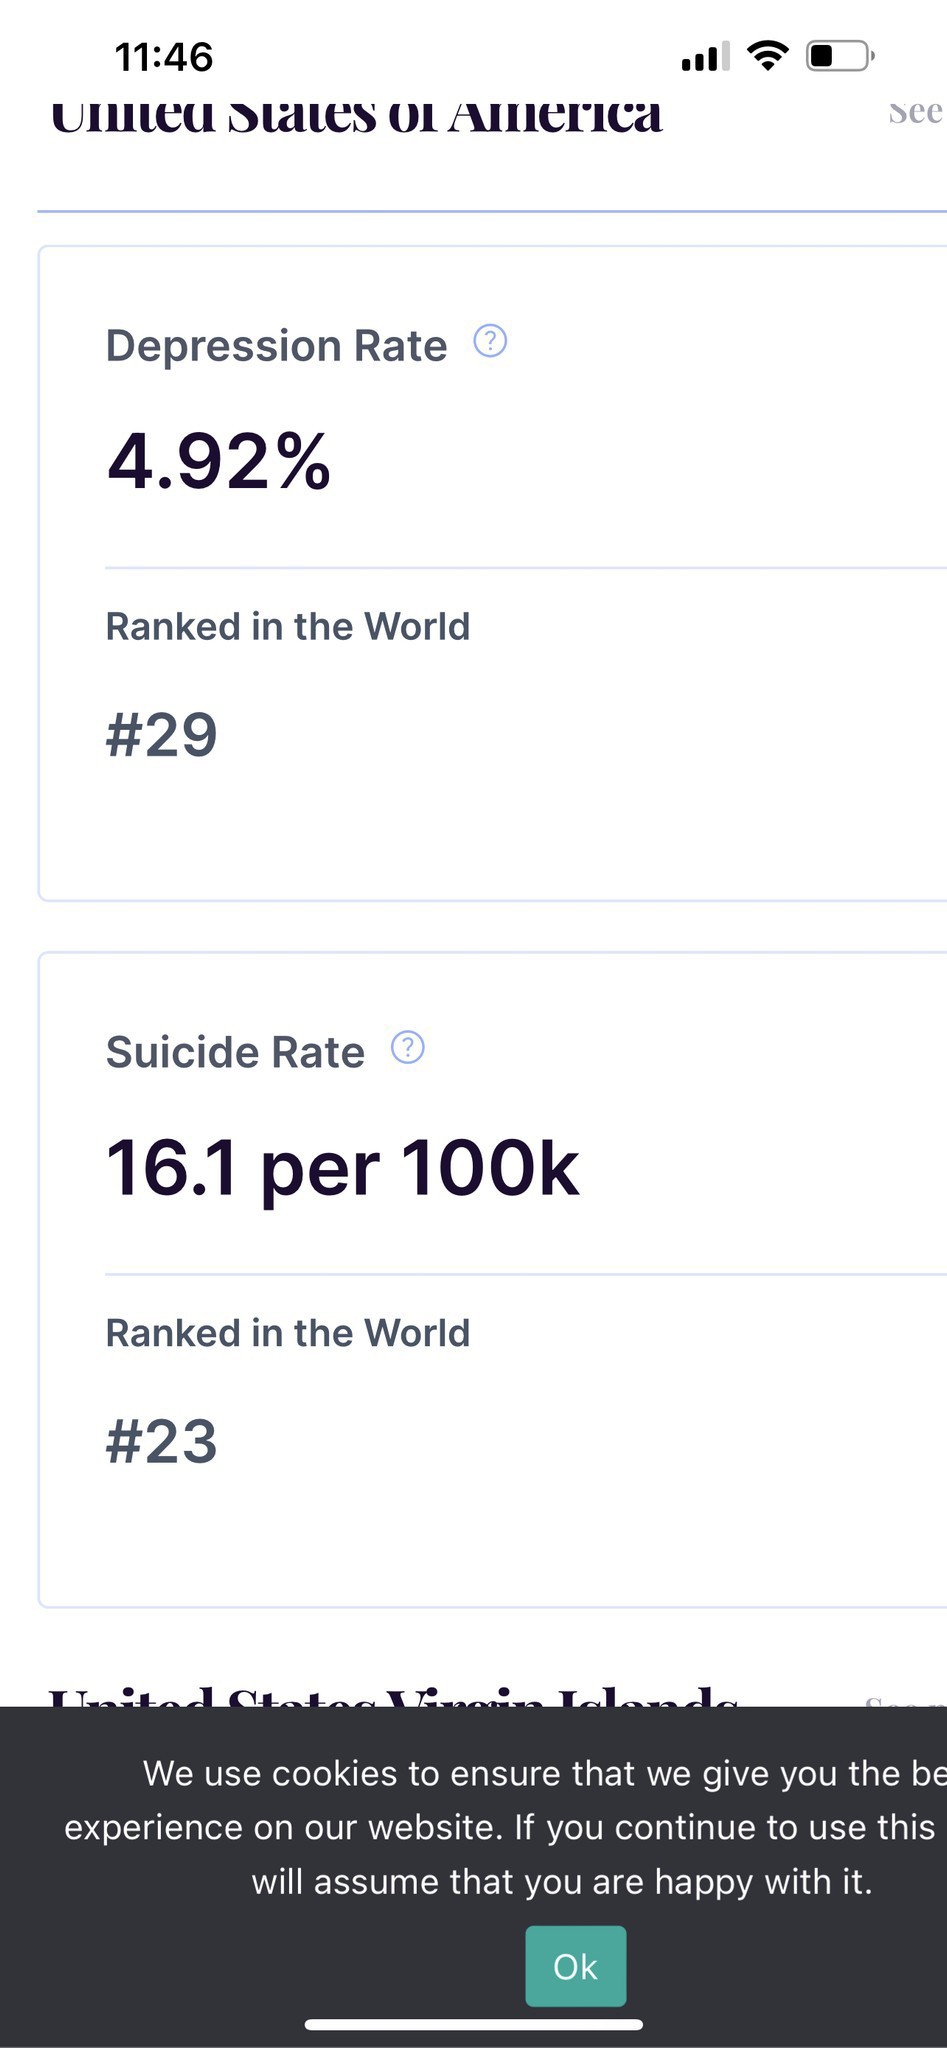Image resolution: width=947 pixels, height=2048 pixels.
Task: Tap the home indicator bar
Action: (x=473, y=2024)
